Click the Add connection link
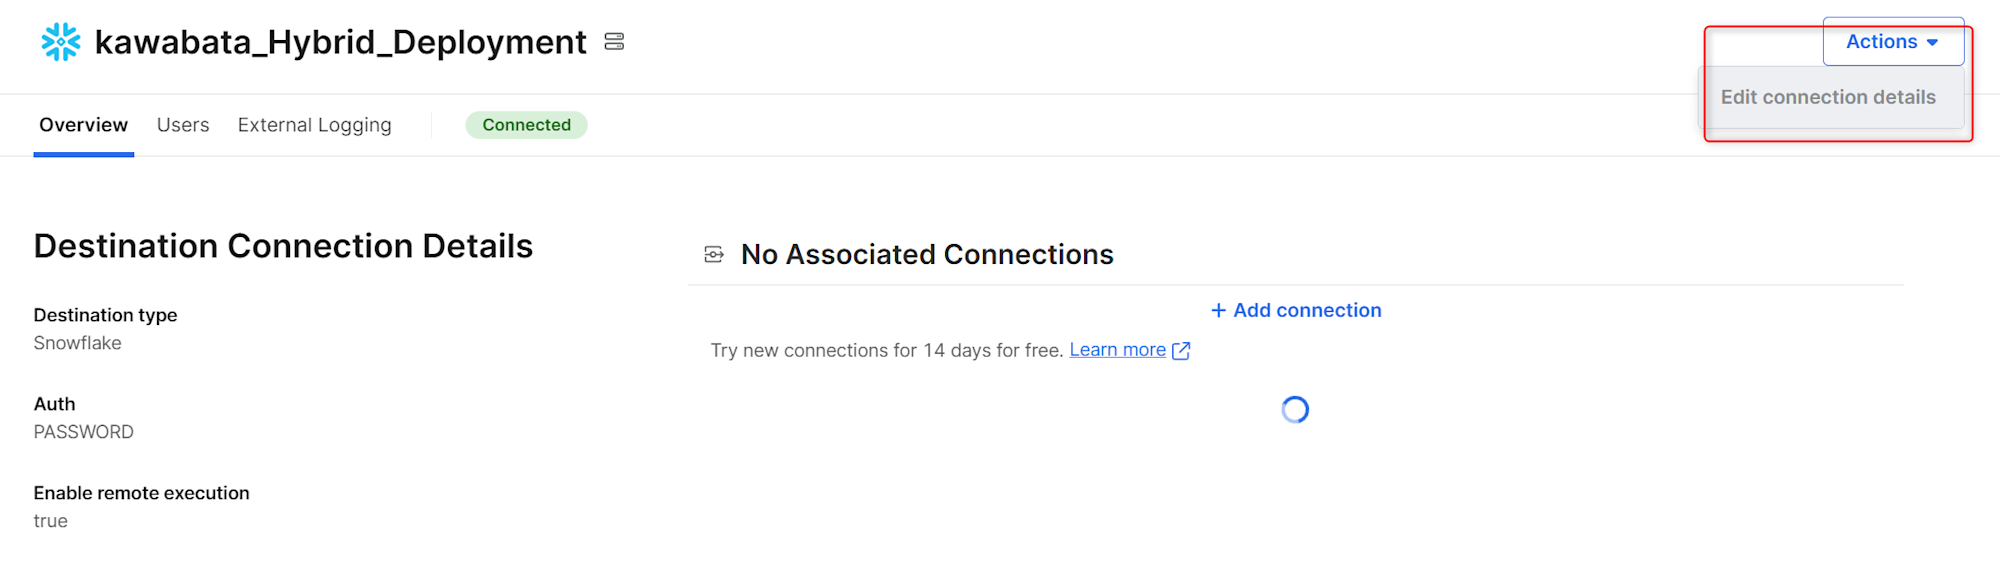Viewport: 2000px width, 569px height. pyautogui.click(x=1296, y=311)
